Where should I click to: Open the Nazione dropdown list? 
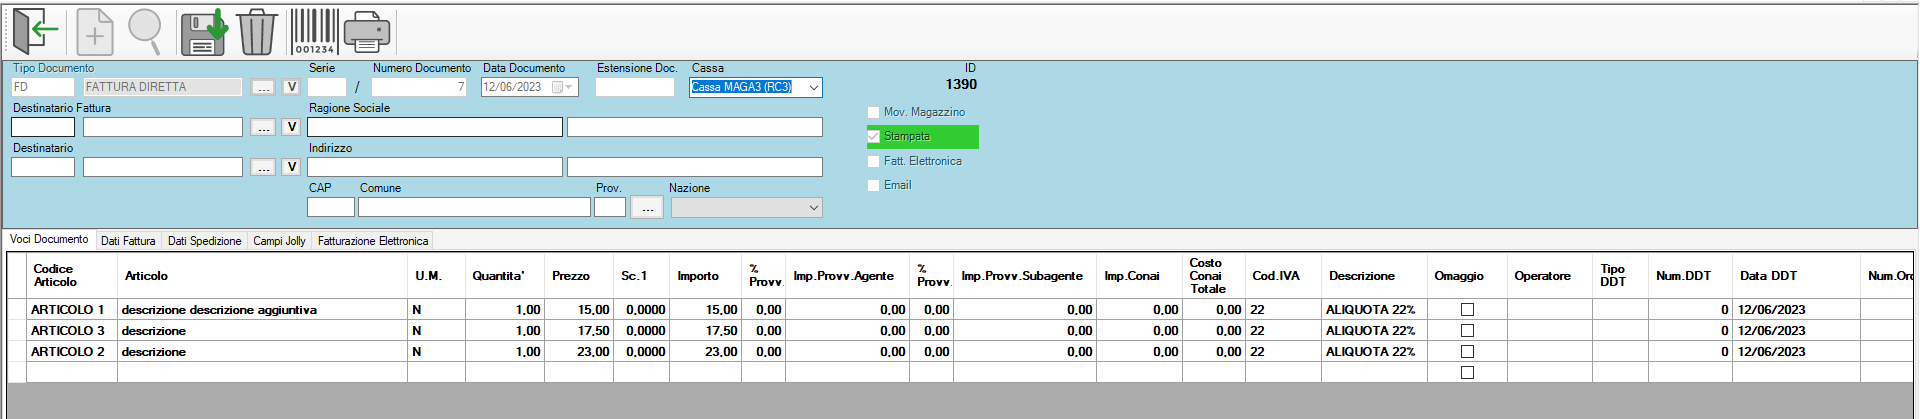point(813,207)
